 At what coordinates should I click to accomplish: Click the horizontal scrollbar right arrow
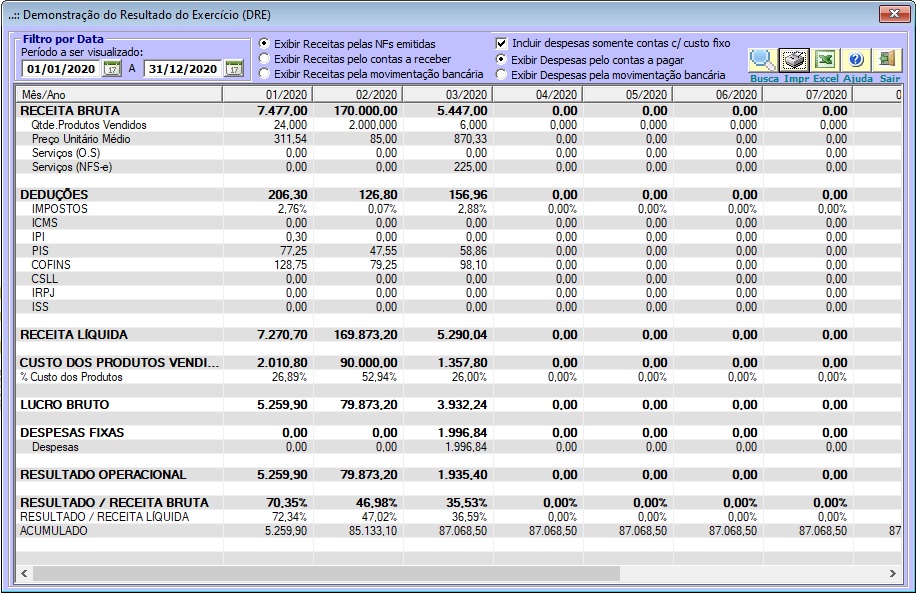point(892,574)
